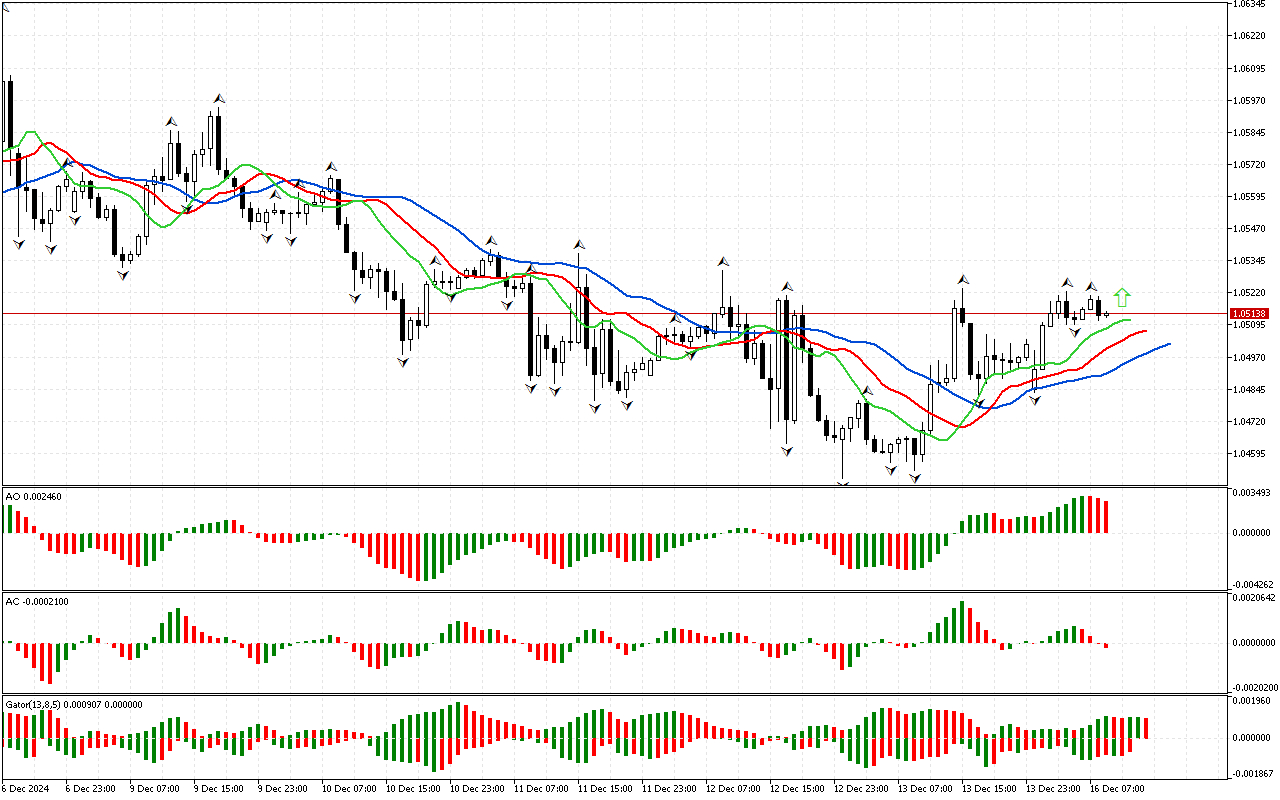Click the 1.05970 price axis label

point(1249,100)
